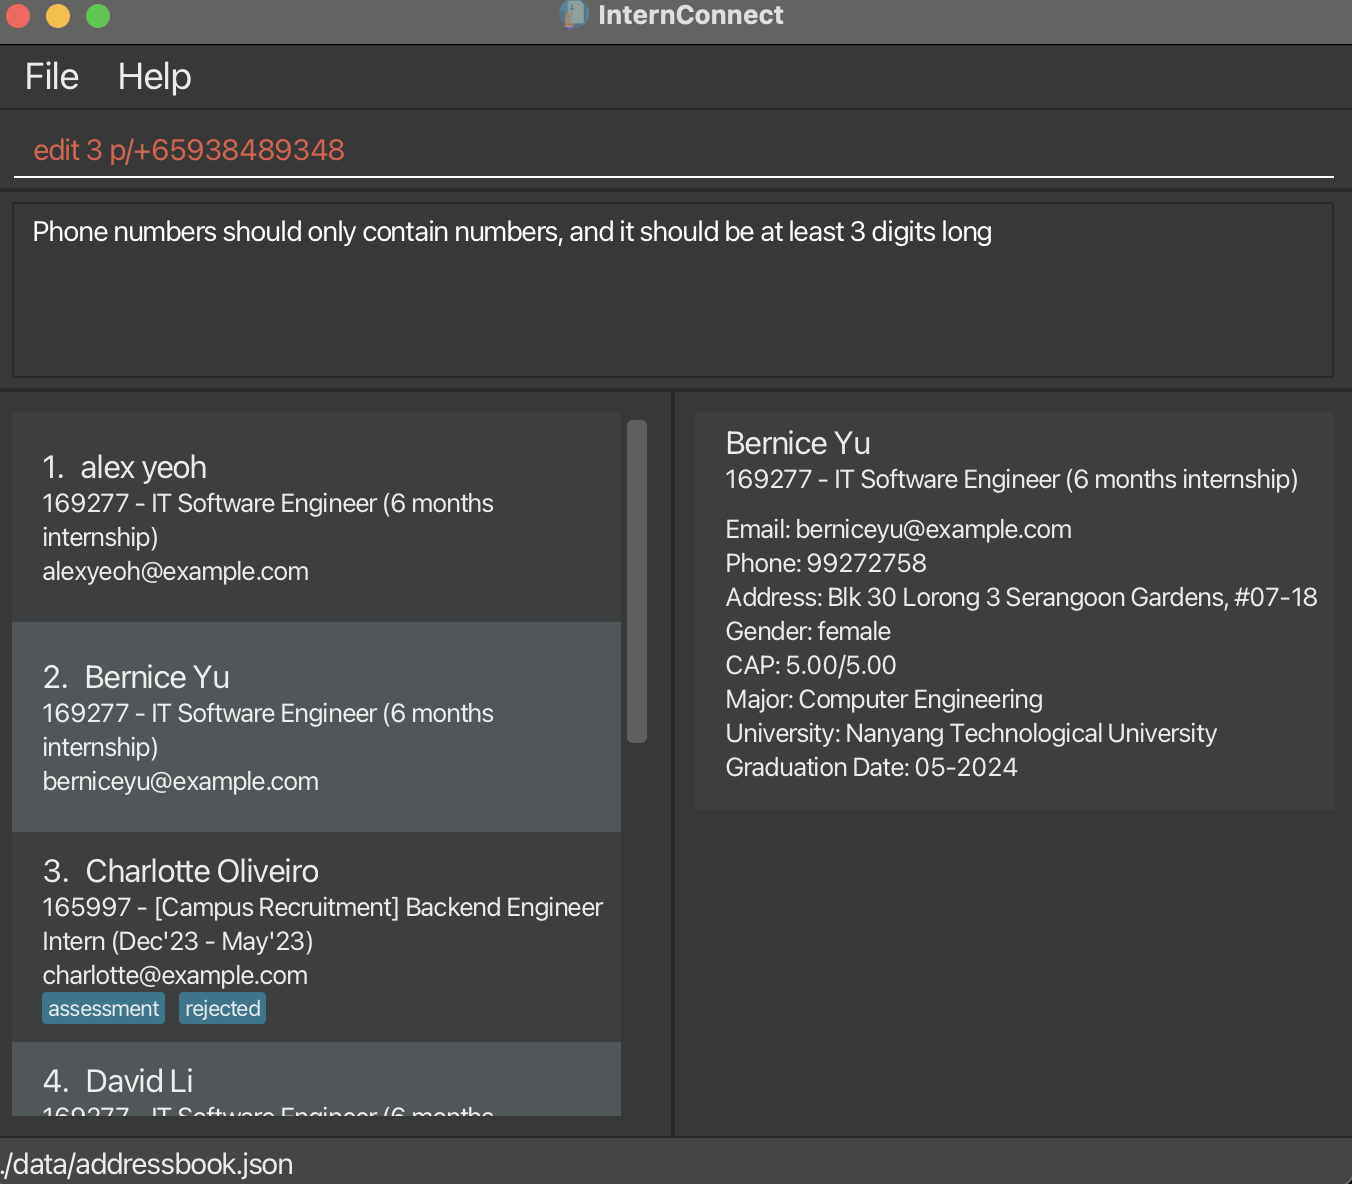The height and width of the screenshot is (1184, 1352).
Task: Click alex yeoh's IT Software Engineer job text
Action: (x=268, y=520)
